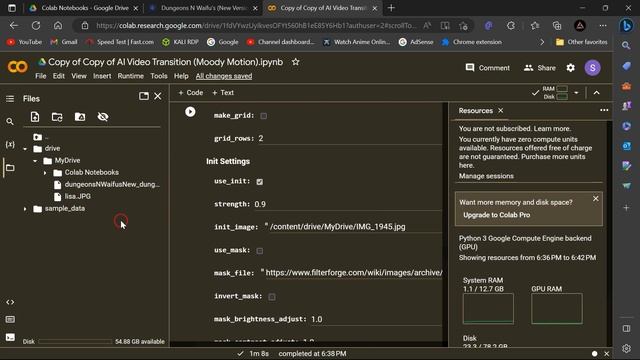Open the user account avatar
This screenshot has width=640, height=360.
(592, 68)
